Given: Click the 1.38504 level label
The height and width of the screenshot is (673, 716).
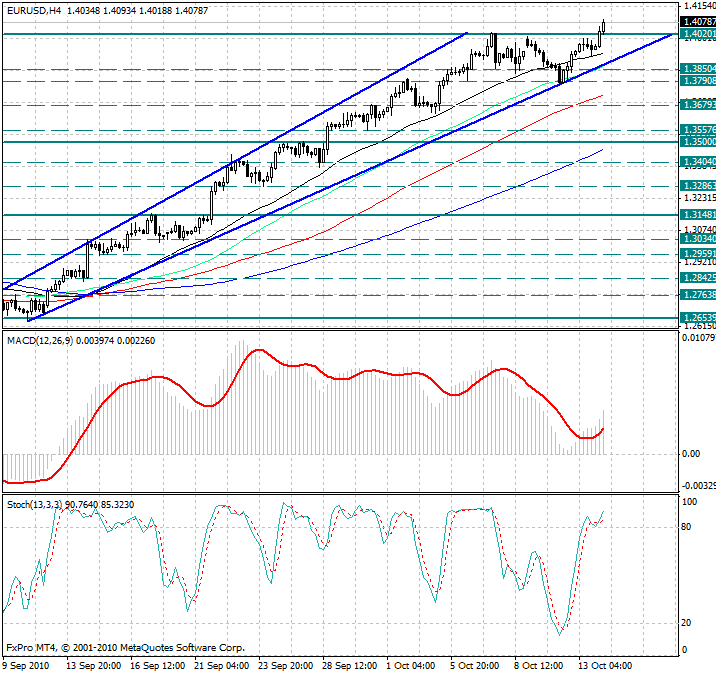Looking at the screenshot, I should [x=698, y=69].
